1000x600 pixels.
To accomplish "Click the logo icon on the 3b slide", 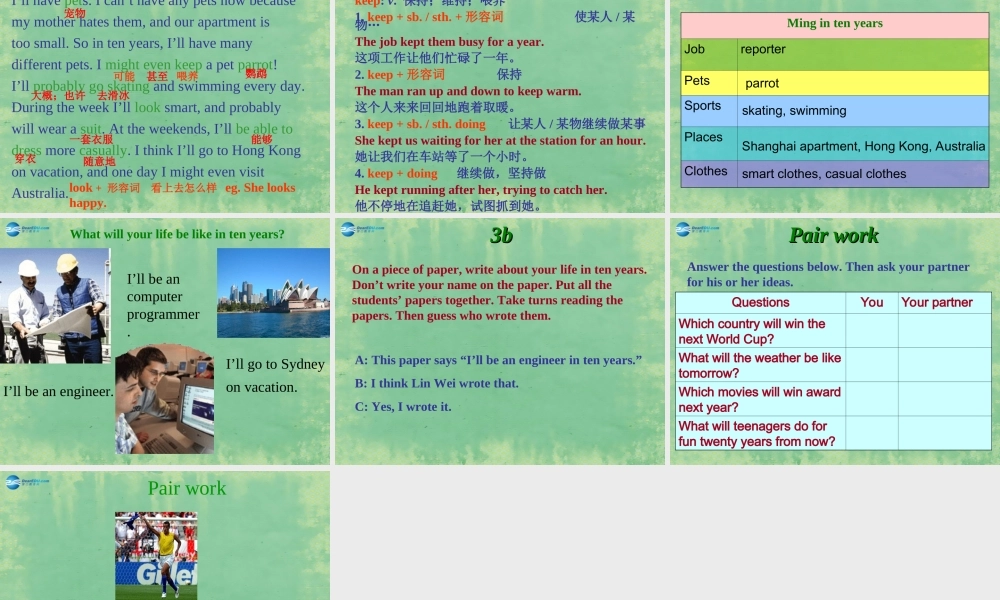I will (x=348, y=229).
